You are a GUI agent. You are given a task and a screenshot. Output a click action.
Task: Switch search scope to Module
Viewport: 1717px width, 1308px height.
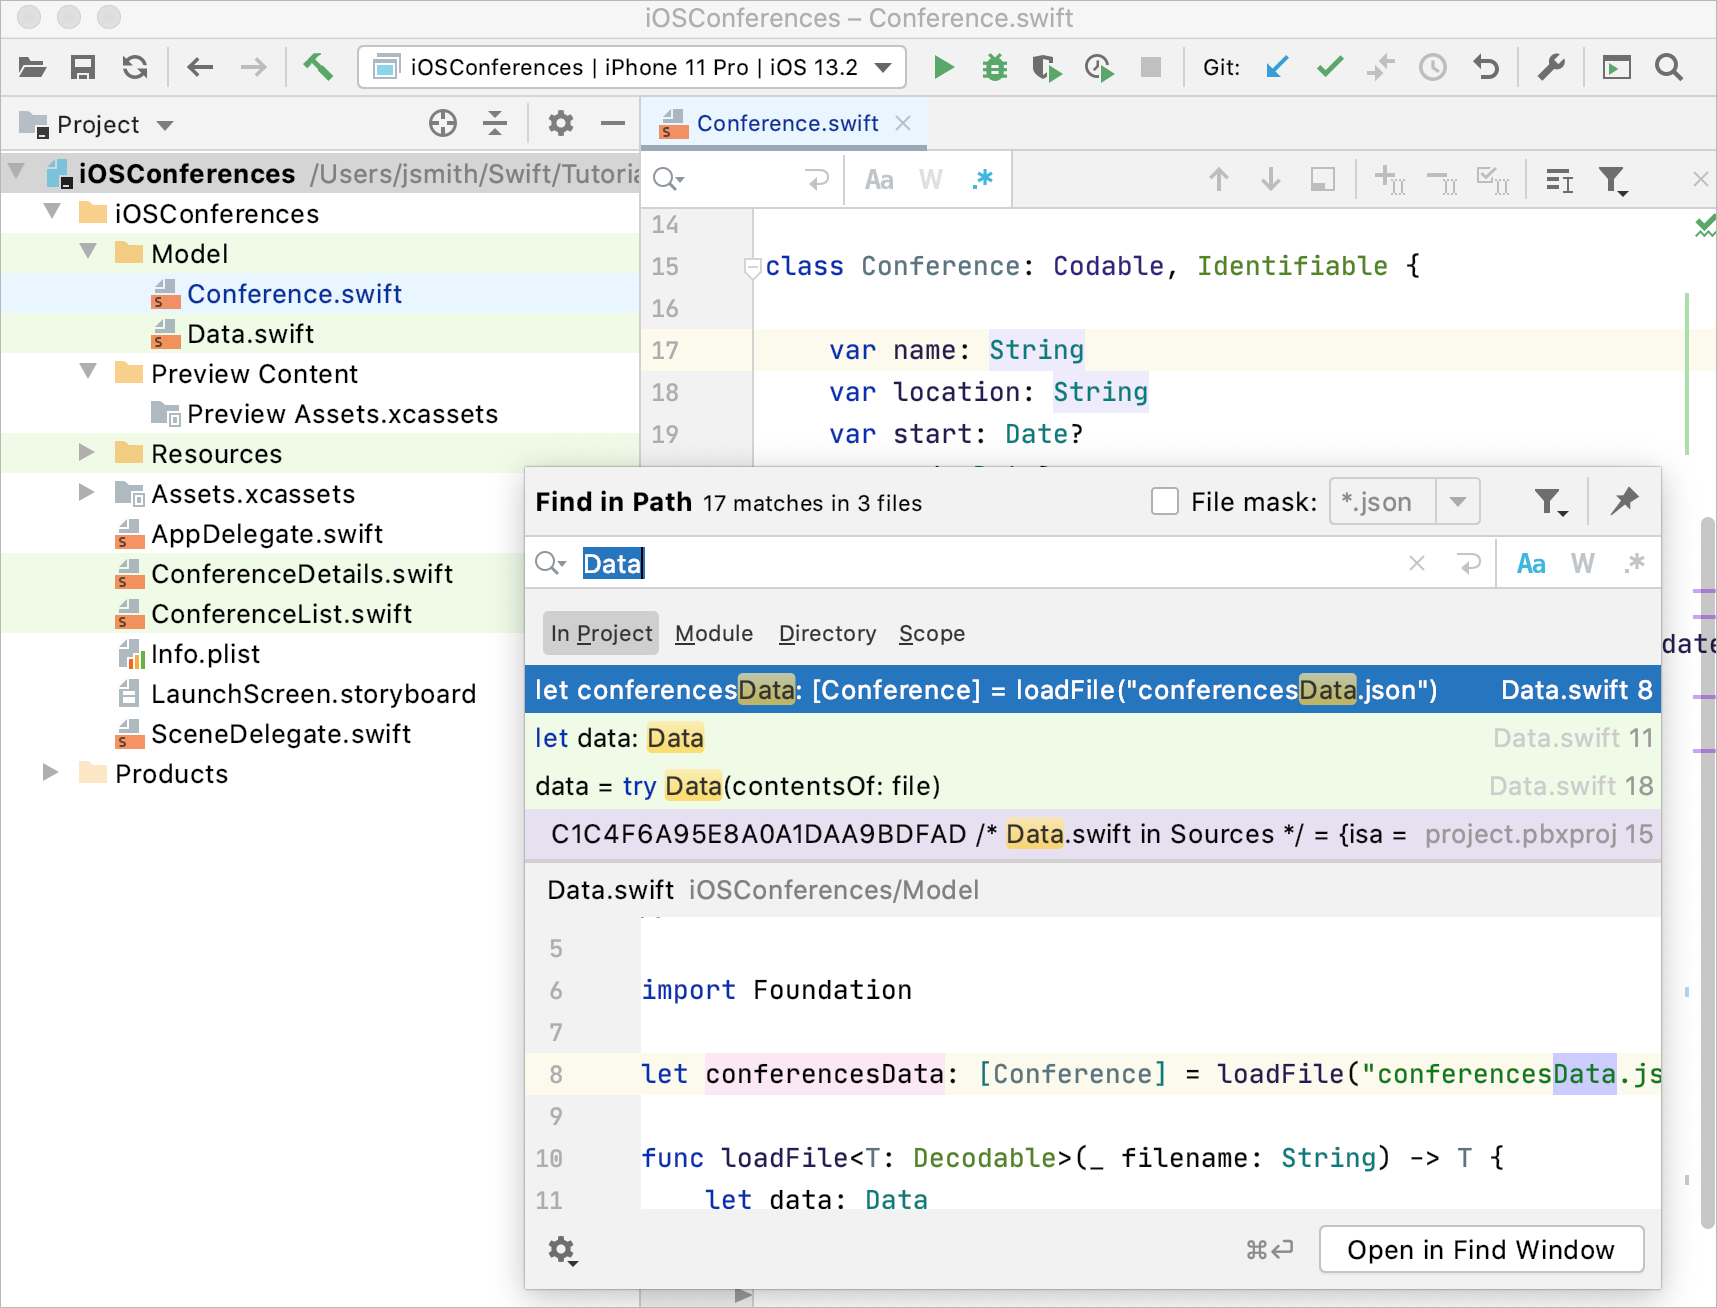714,633
